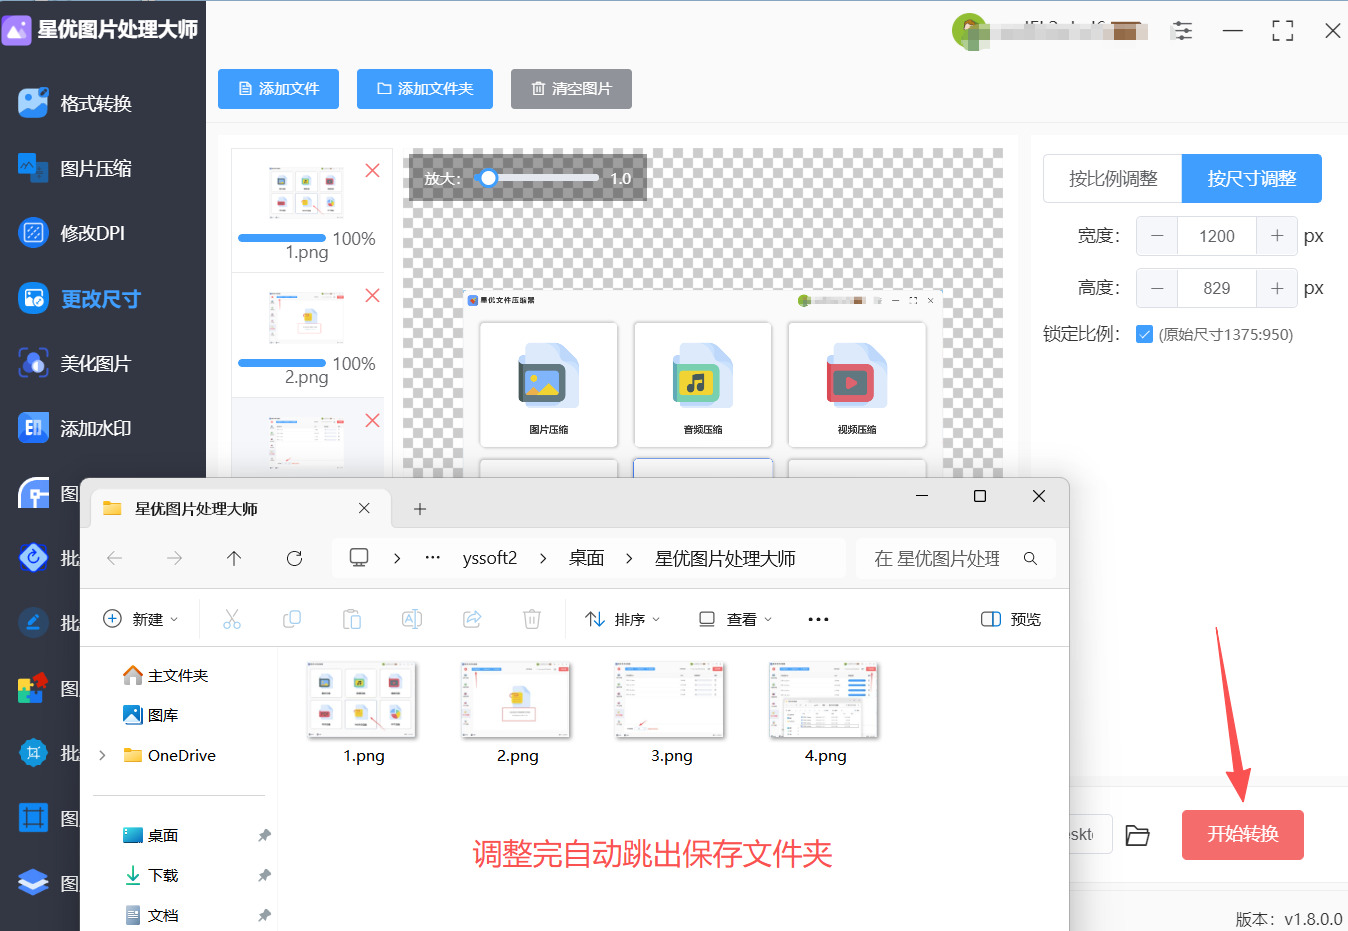Click yssoft2 in the address breadcrumb
1348x931 pixels.
[x=490, y=558]
